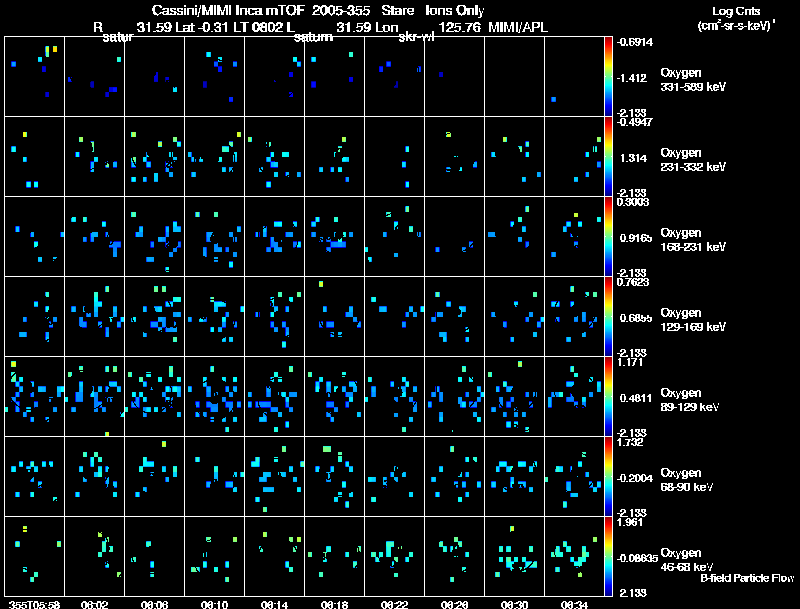Click the '1.314' color scale value
The image size is (800, 609).
(x=633, y=158)
